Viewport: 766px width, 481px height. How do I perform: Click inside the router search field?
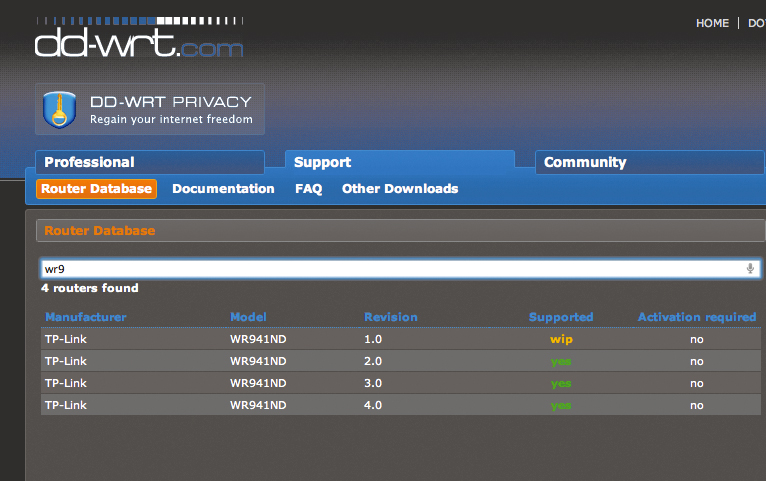point(390,269)
